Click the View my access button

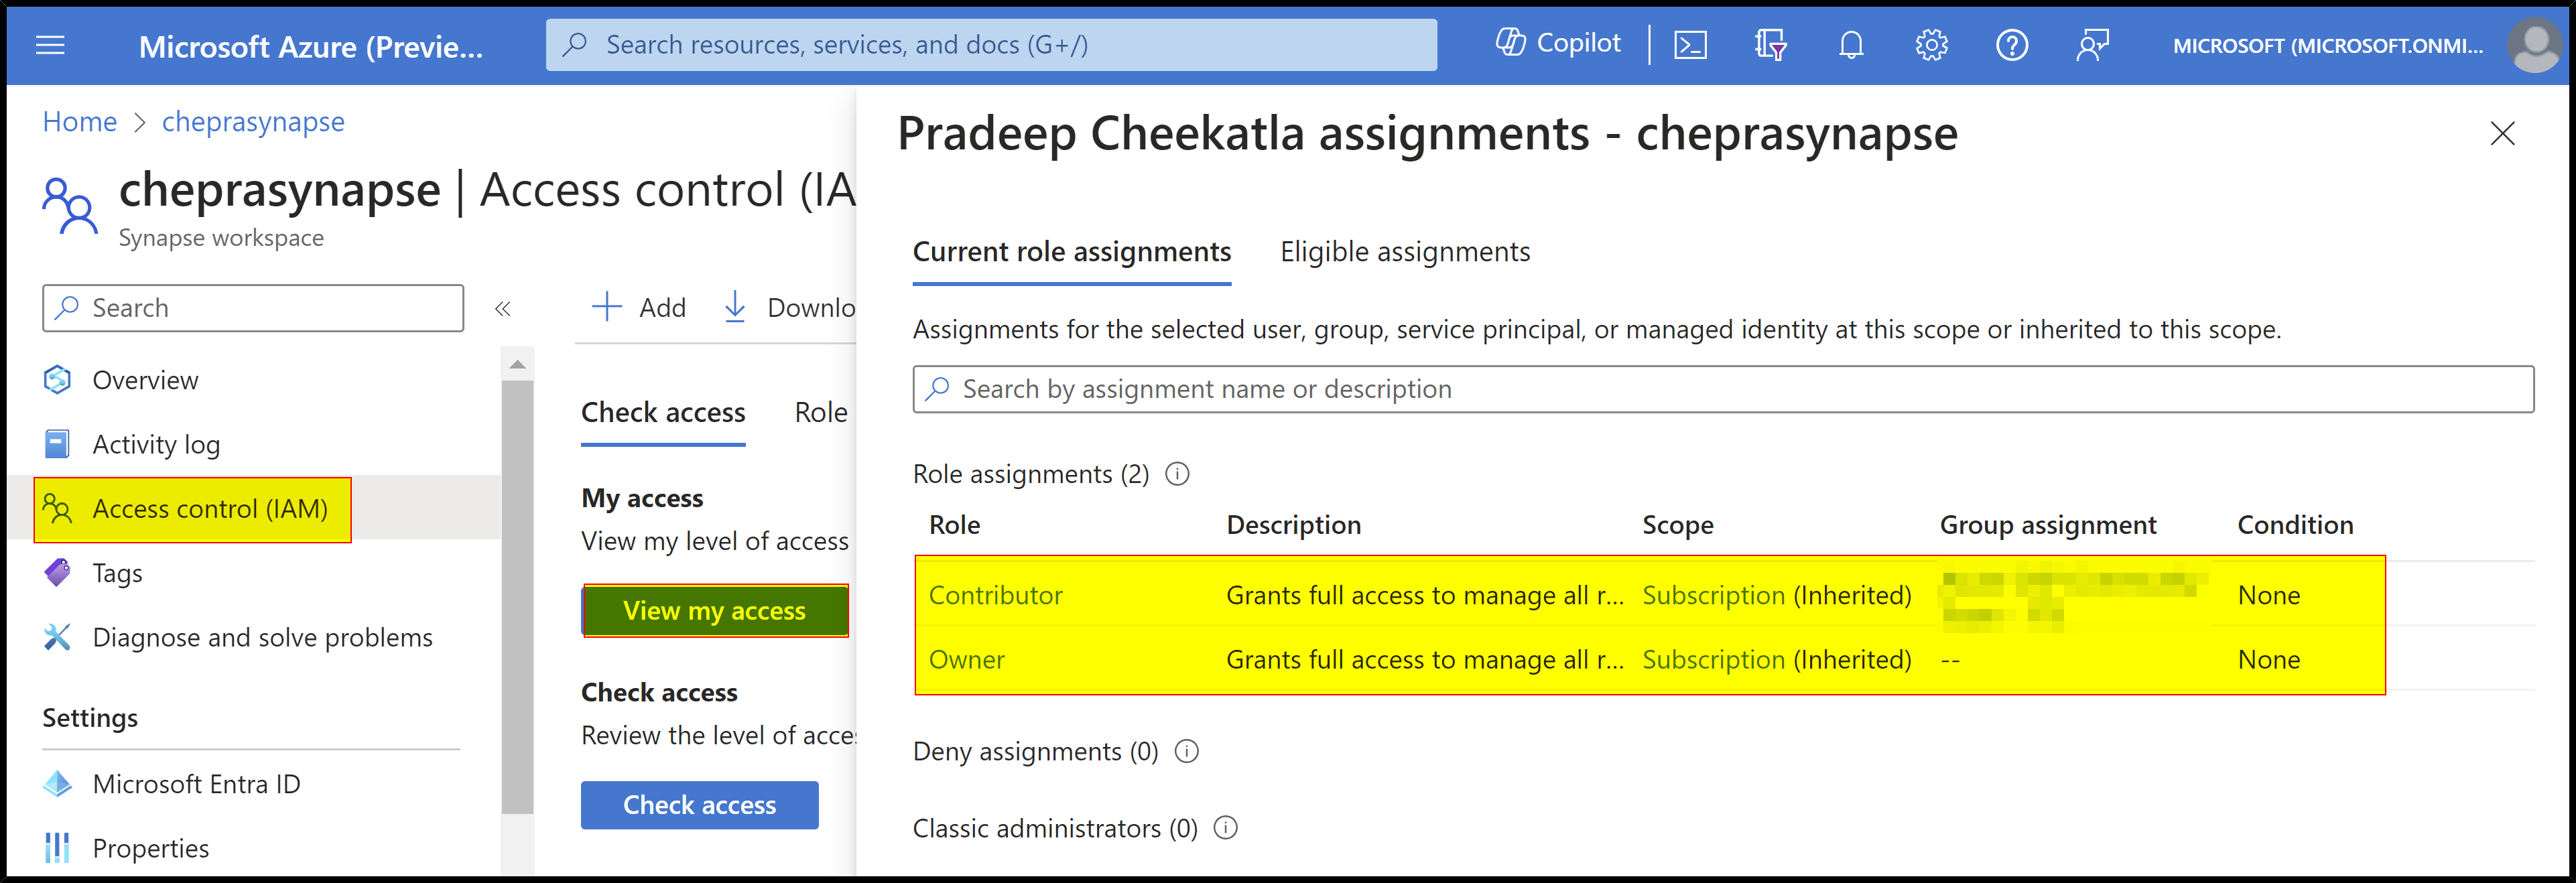point(714,610)
